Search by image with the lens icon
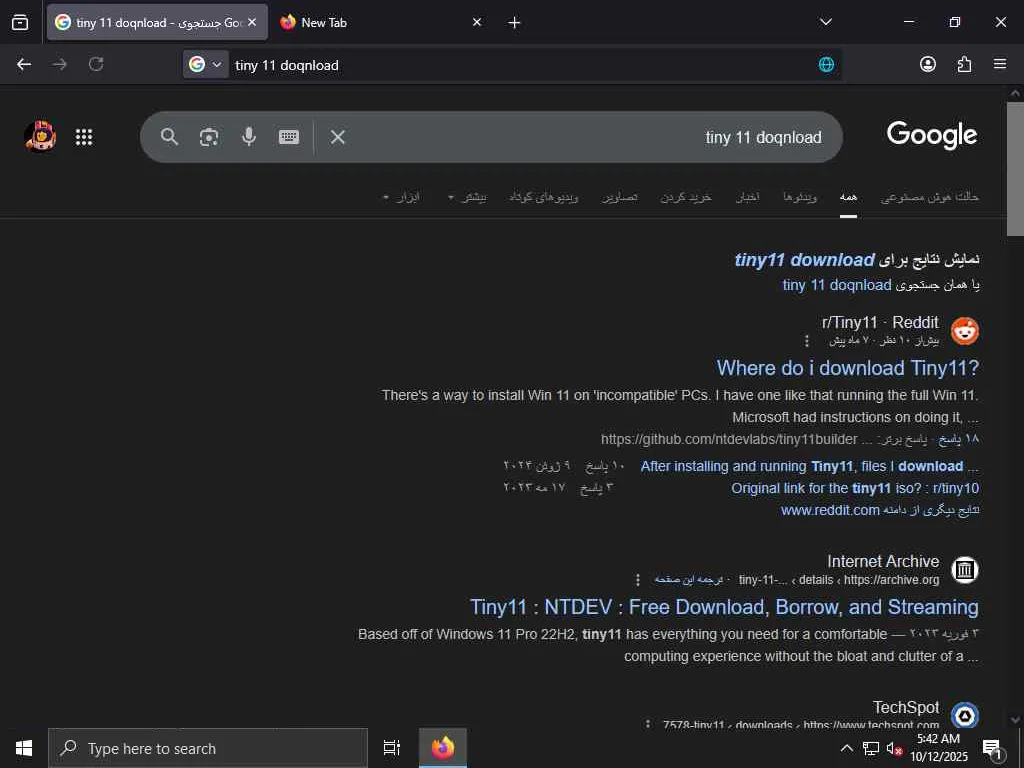The width and height of the screenshot is (1024, 768). (x=209, y=136)
